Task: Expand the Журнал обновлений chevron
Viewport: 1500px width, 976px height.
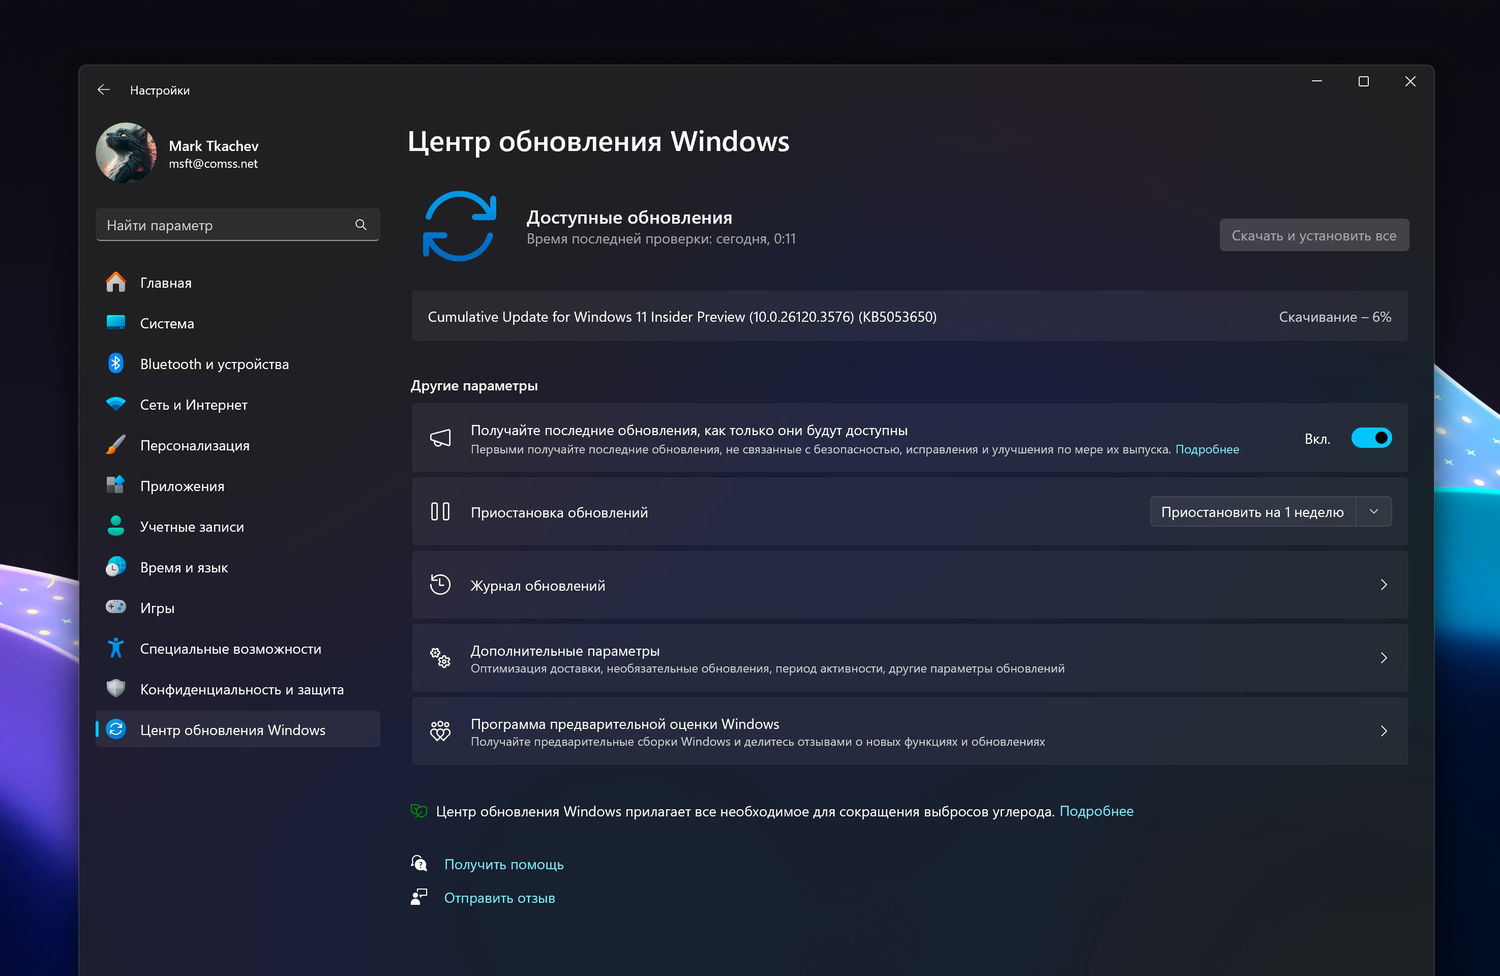Action: pyautogui.click(x=1384, y=585)
